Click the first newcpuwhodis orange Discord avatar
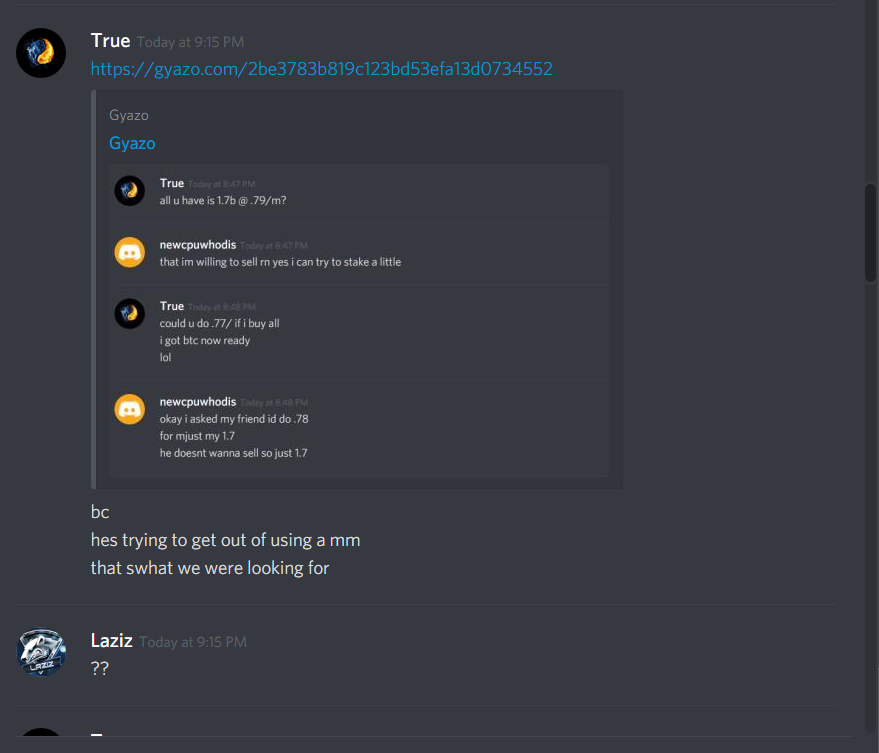Image resolution: width=879 pixels, height=753 pixels. (x=129, y=252)
